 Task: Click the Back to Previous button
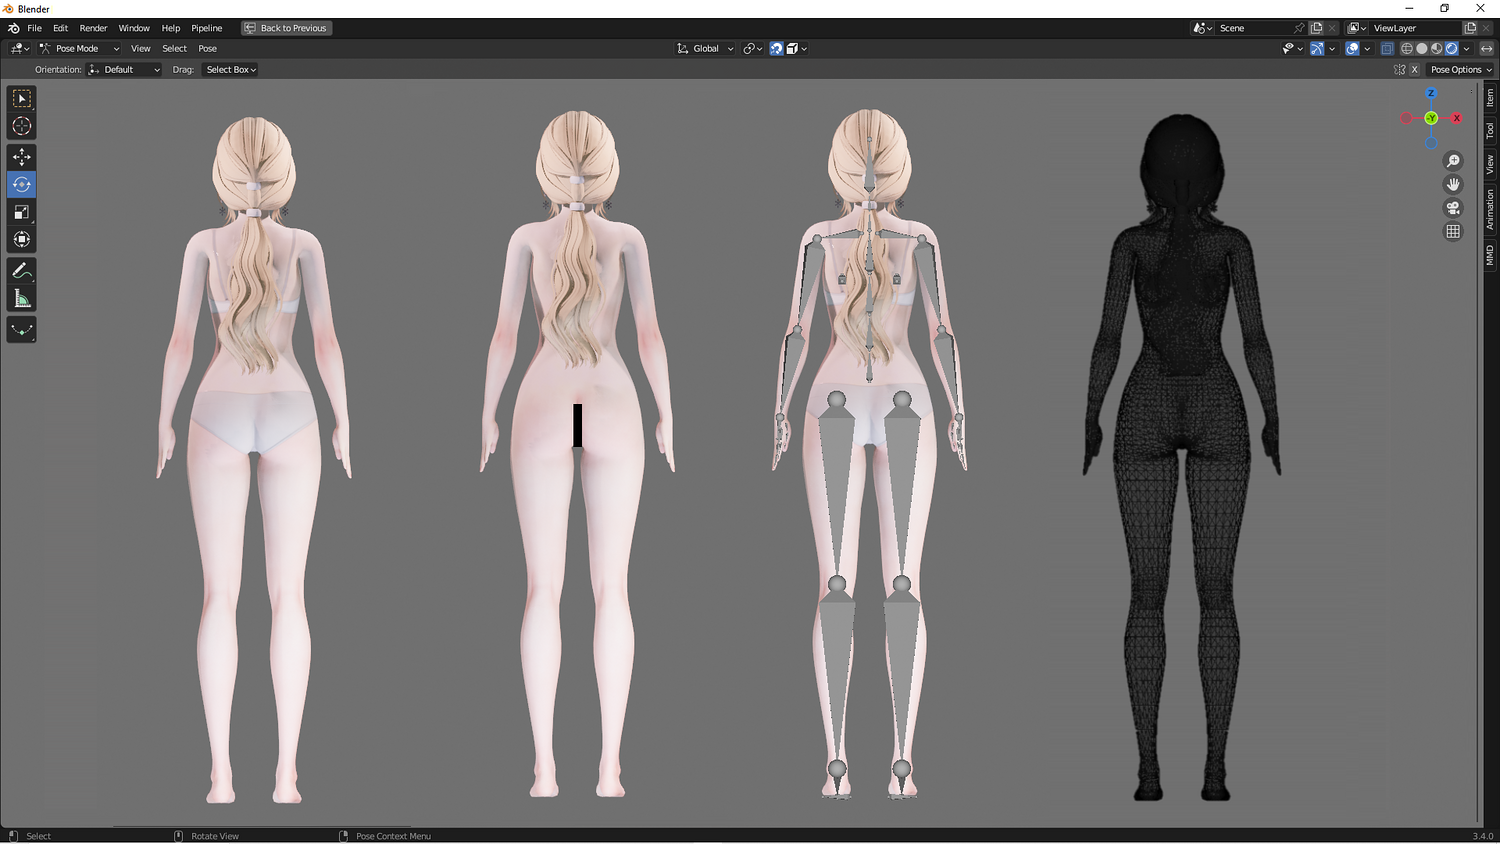286,28
